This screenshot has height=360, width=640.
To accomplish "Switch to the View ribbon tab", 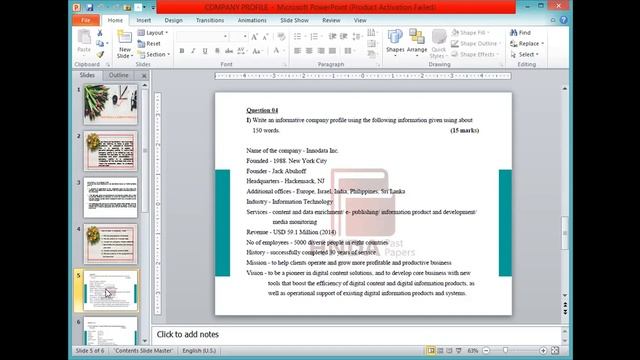I will point(360,20).
